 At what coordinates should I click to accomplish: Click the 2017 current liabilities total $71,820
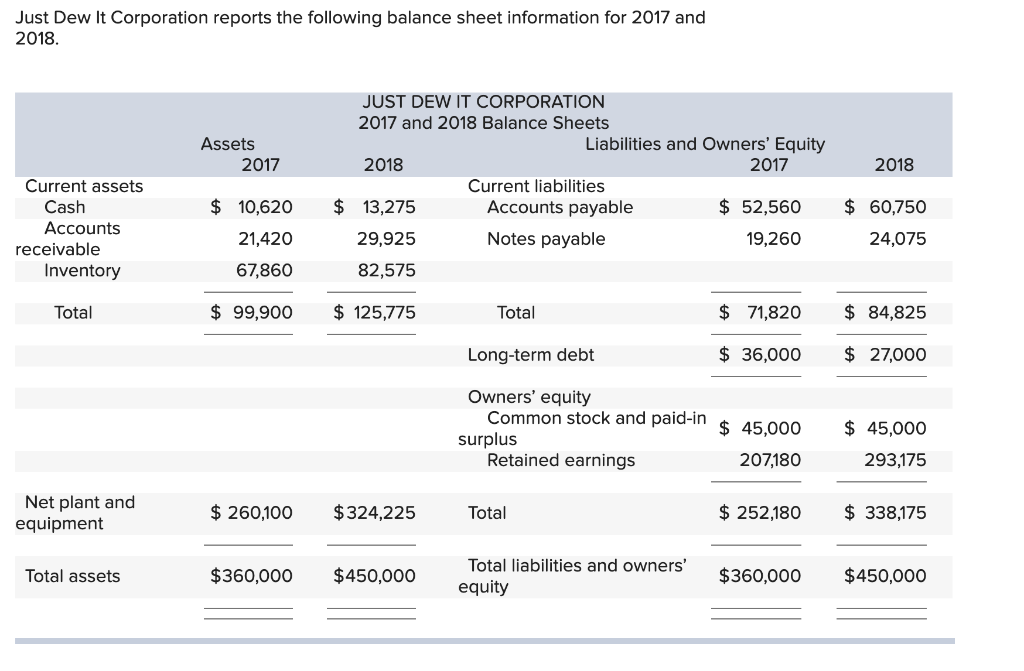[x=760, y=312]
